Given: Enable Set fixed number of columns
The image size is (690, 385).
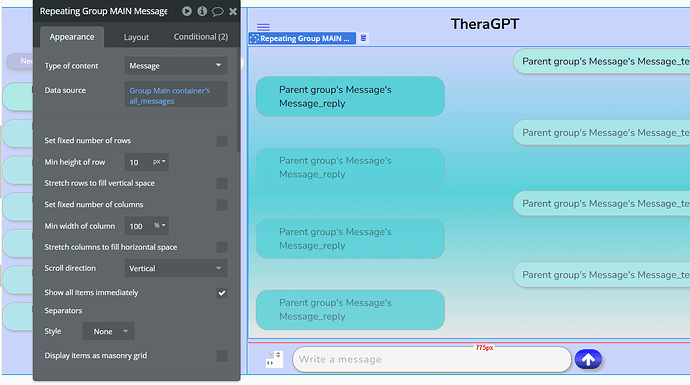Looking at the screenshot, I should [x=222, y=205].
